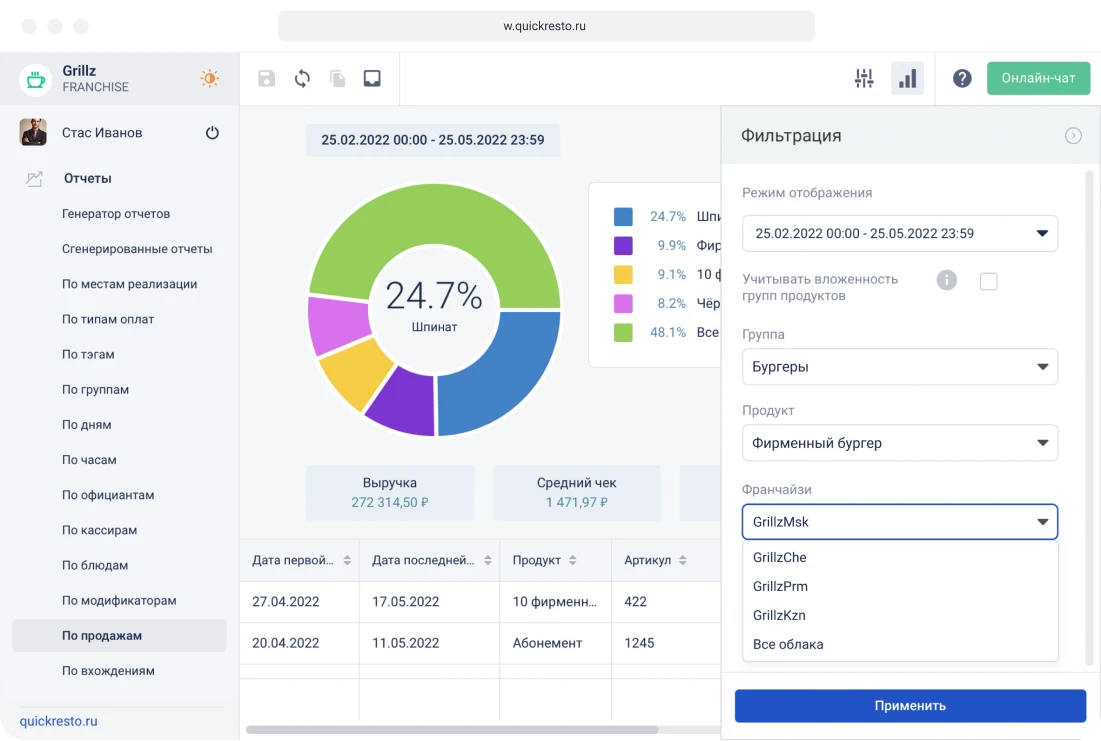Click the copy documents icon in toolbar
The height and width of the screenshot is (741, 1101).
pyautogui.click(x=337, y=79)
